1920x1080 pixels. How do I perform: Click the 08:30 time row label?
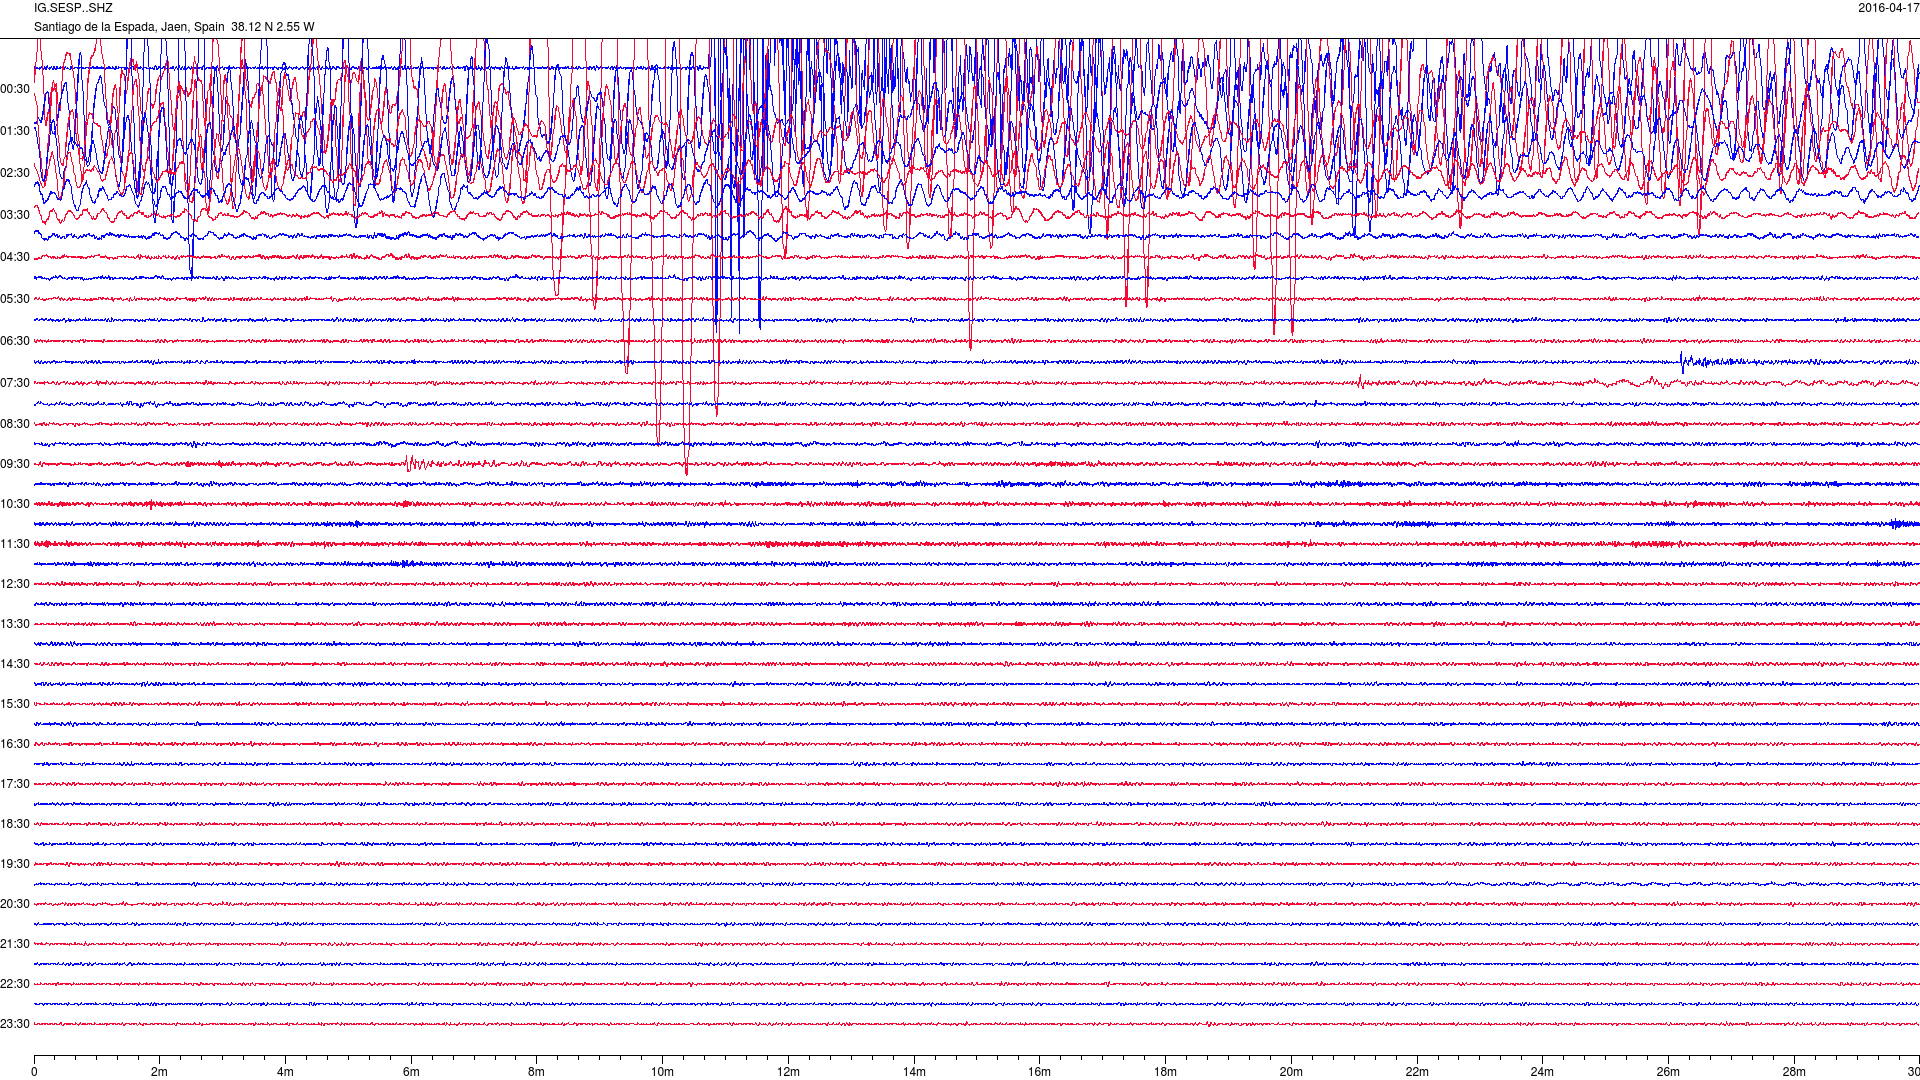coord(15,424)
